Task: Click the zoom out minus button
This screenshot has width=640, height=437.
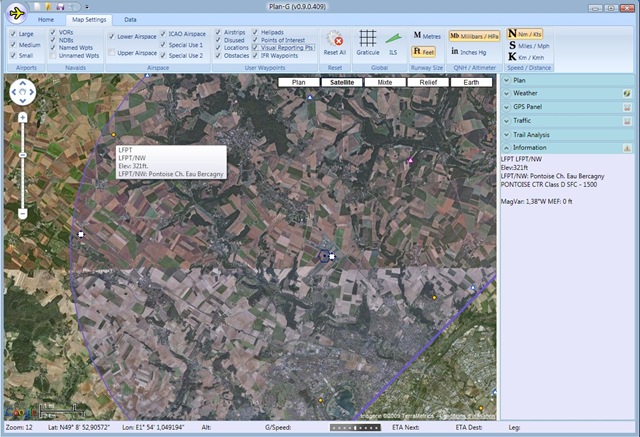Action: 22,213
